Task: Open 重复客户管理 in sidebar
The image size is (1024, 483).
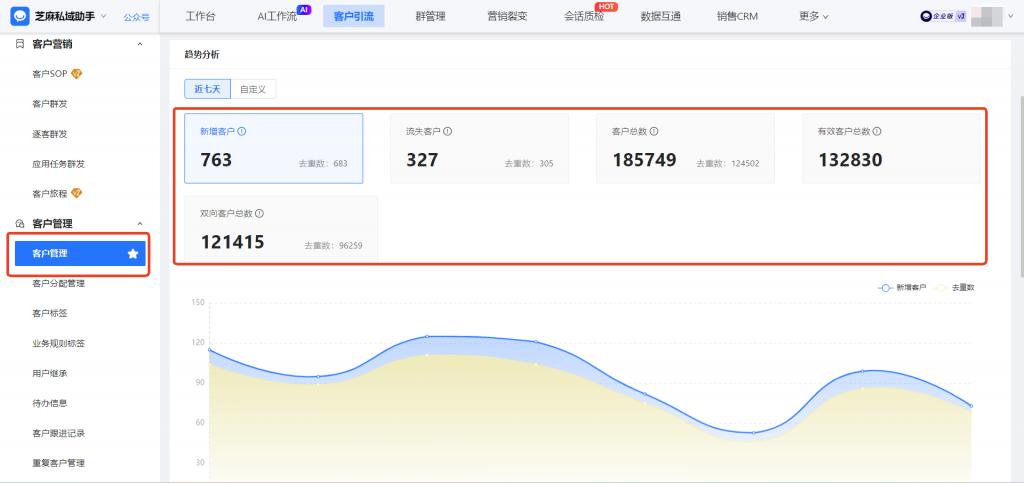Action: (x=58, y=463)
